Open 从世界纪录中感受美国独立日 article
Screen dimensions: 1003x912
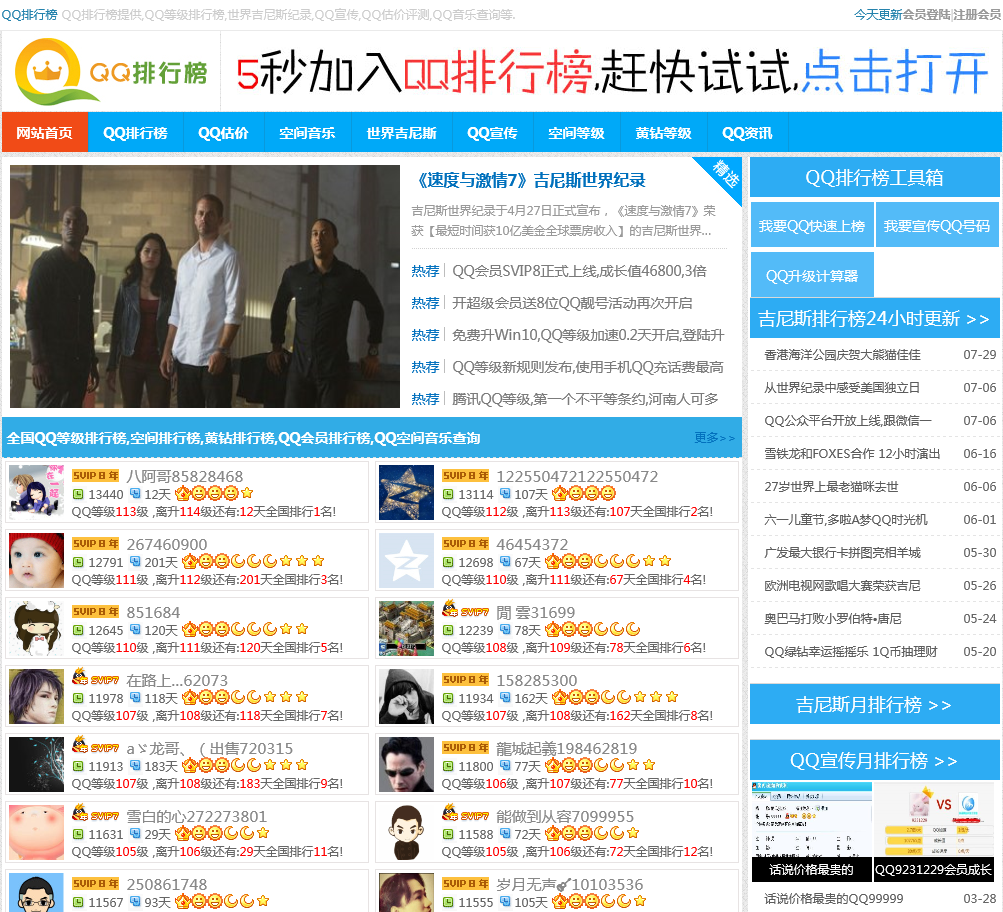[842, 388]
